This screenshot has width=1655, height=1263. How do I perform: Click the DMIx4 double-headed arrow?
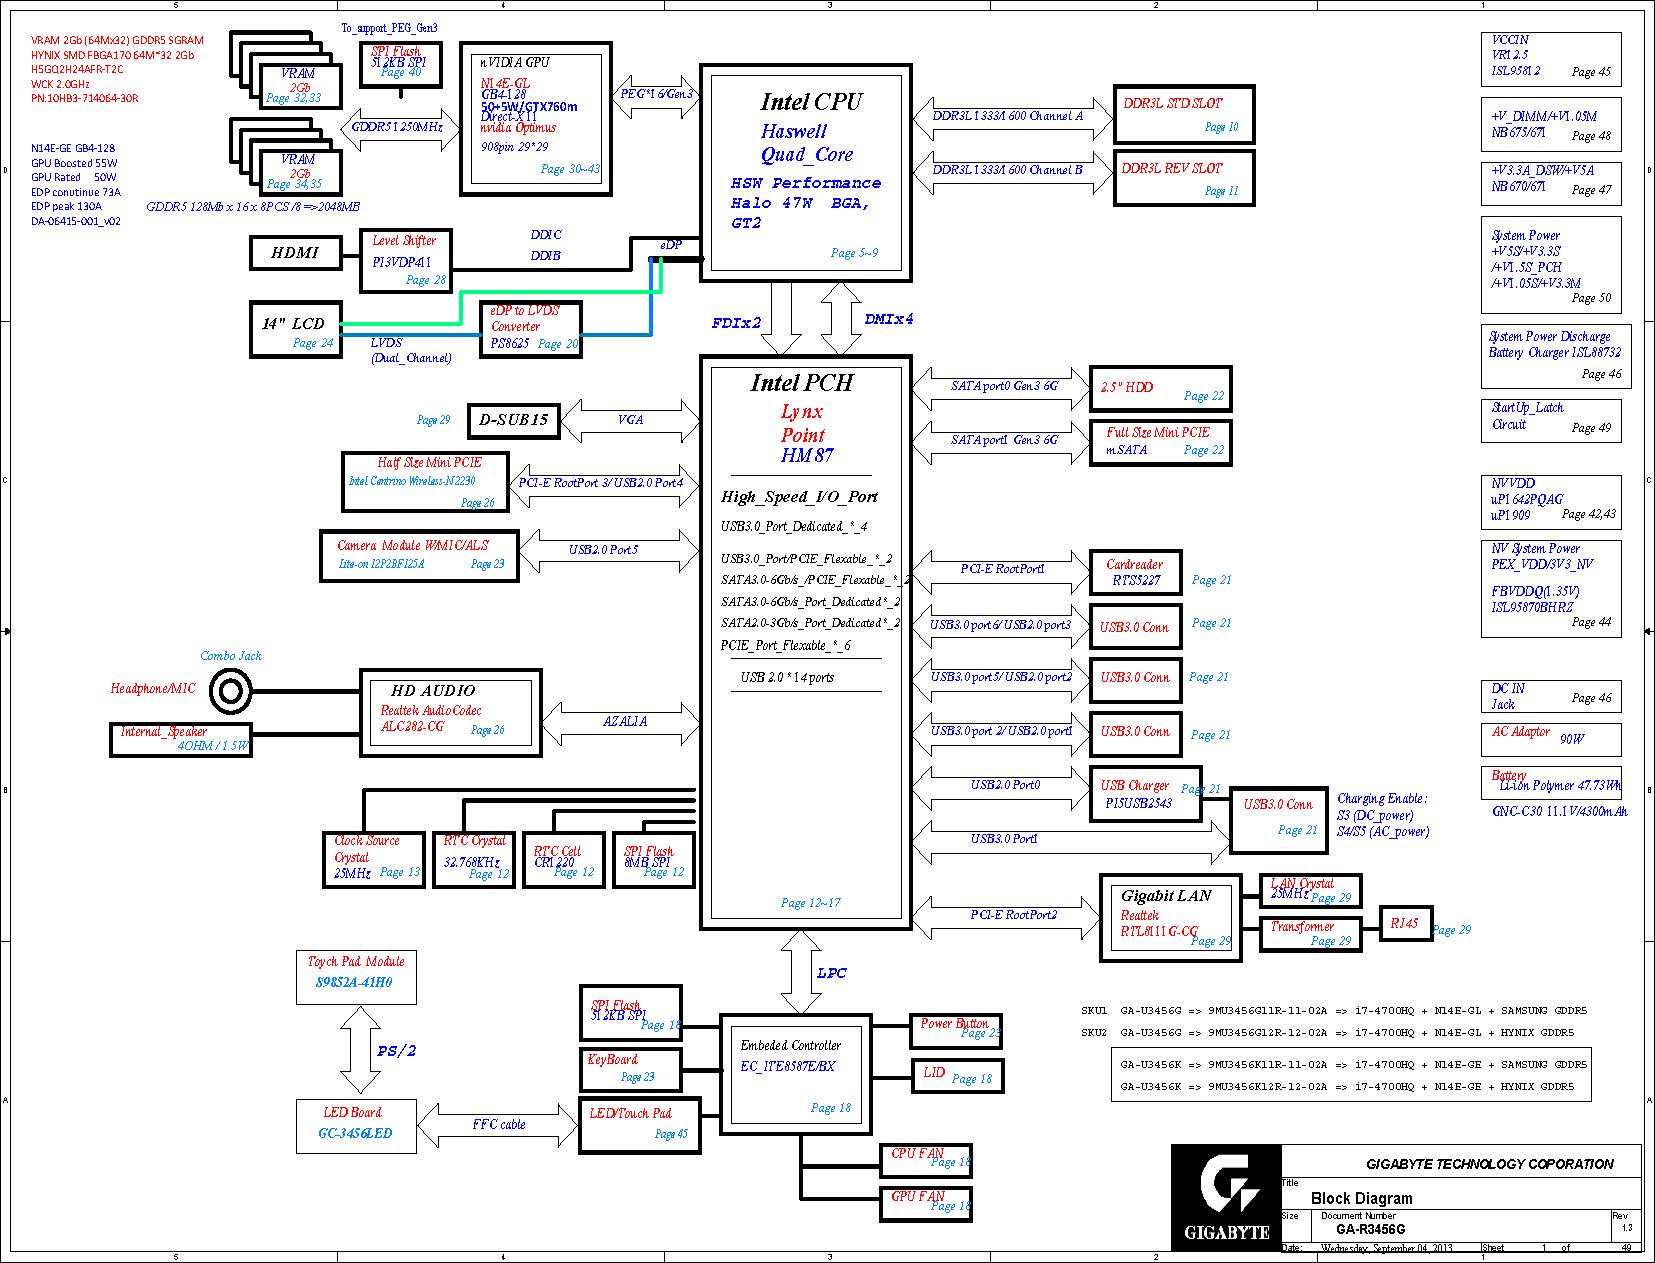tap(842, 319)
